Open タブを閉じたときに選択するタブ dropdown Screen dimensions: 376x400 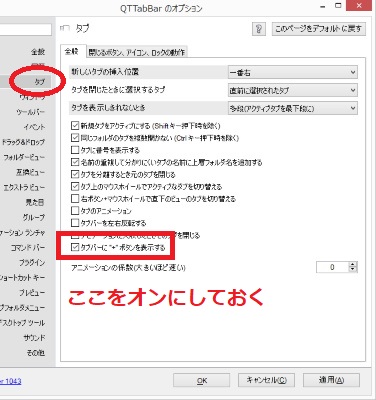[x=293, y=90]
